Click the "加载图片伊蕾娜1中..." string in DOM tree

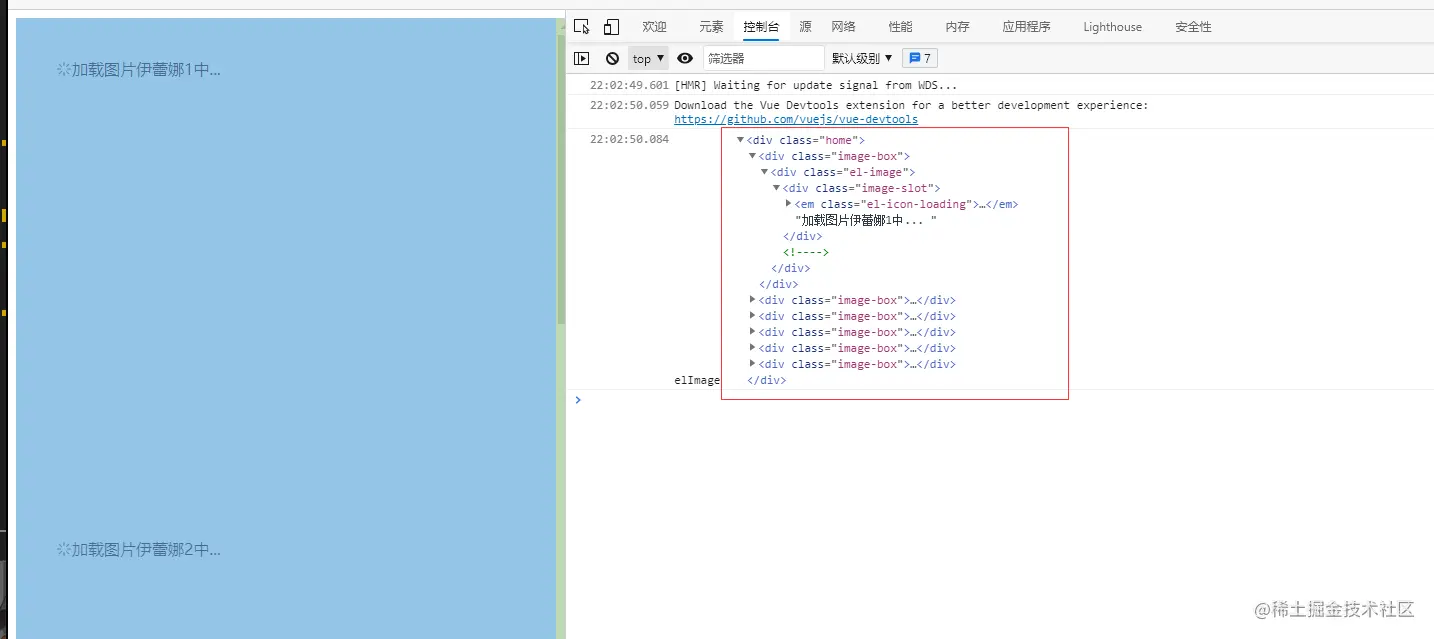866,220
